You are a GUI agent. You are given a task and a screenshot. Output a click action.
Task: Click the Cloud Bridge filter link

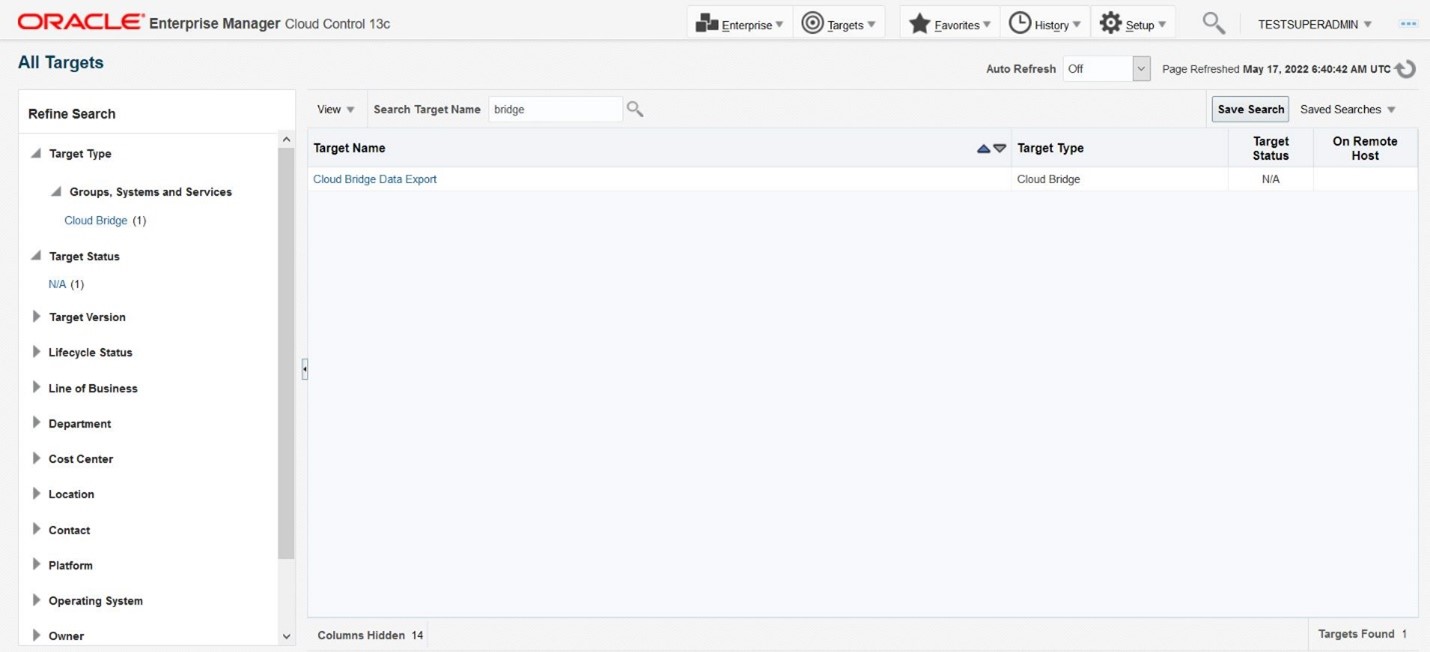pyautogui.click(x=96, y=220)
